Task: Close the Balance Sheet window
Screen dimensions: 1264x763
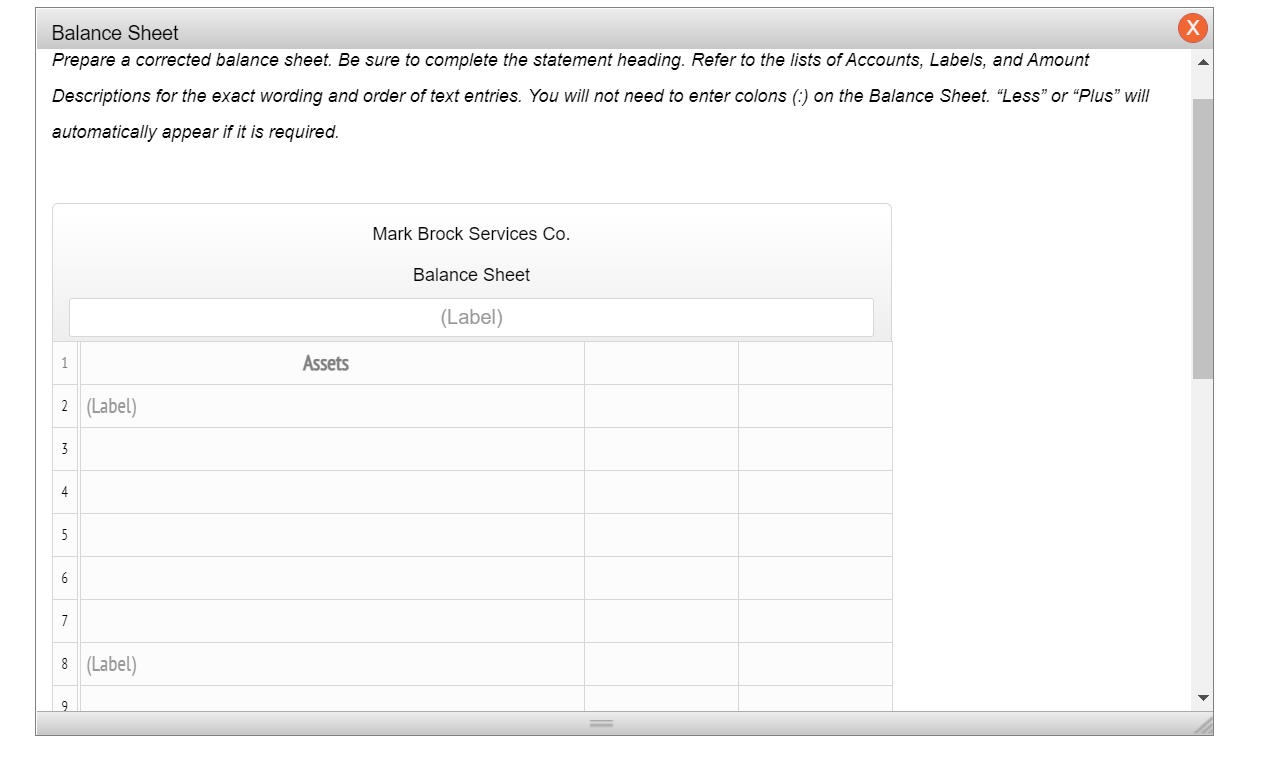Action: [x=1192, y=28]
